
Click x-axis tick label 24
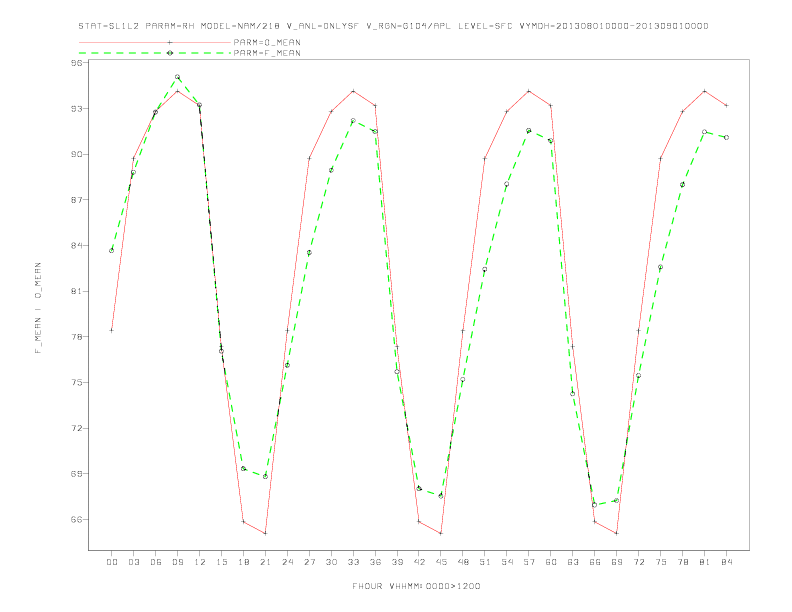click(287, 562)
